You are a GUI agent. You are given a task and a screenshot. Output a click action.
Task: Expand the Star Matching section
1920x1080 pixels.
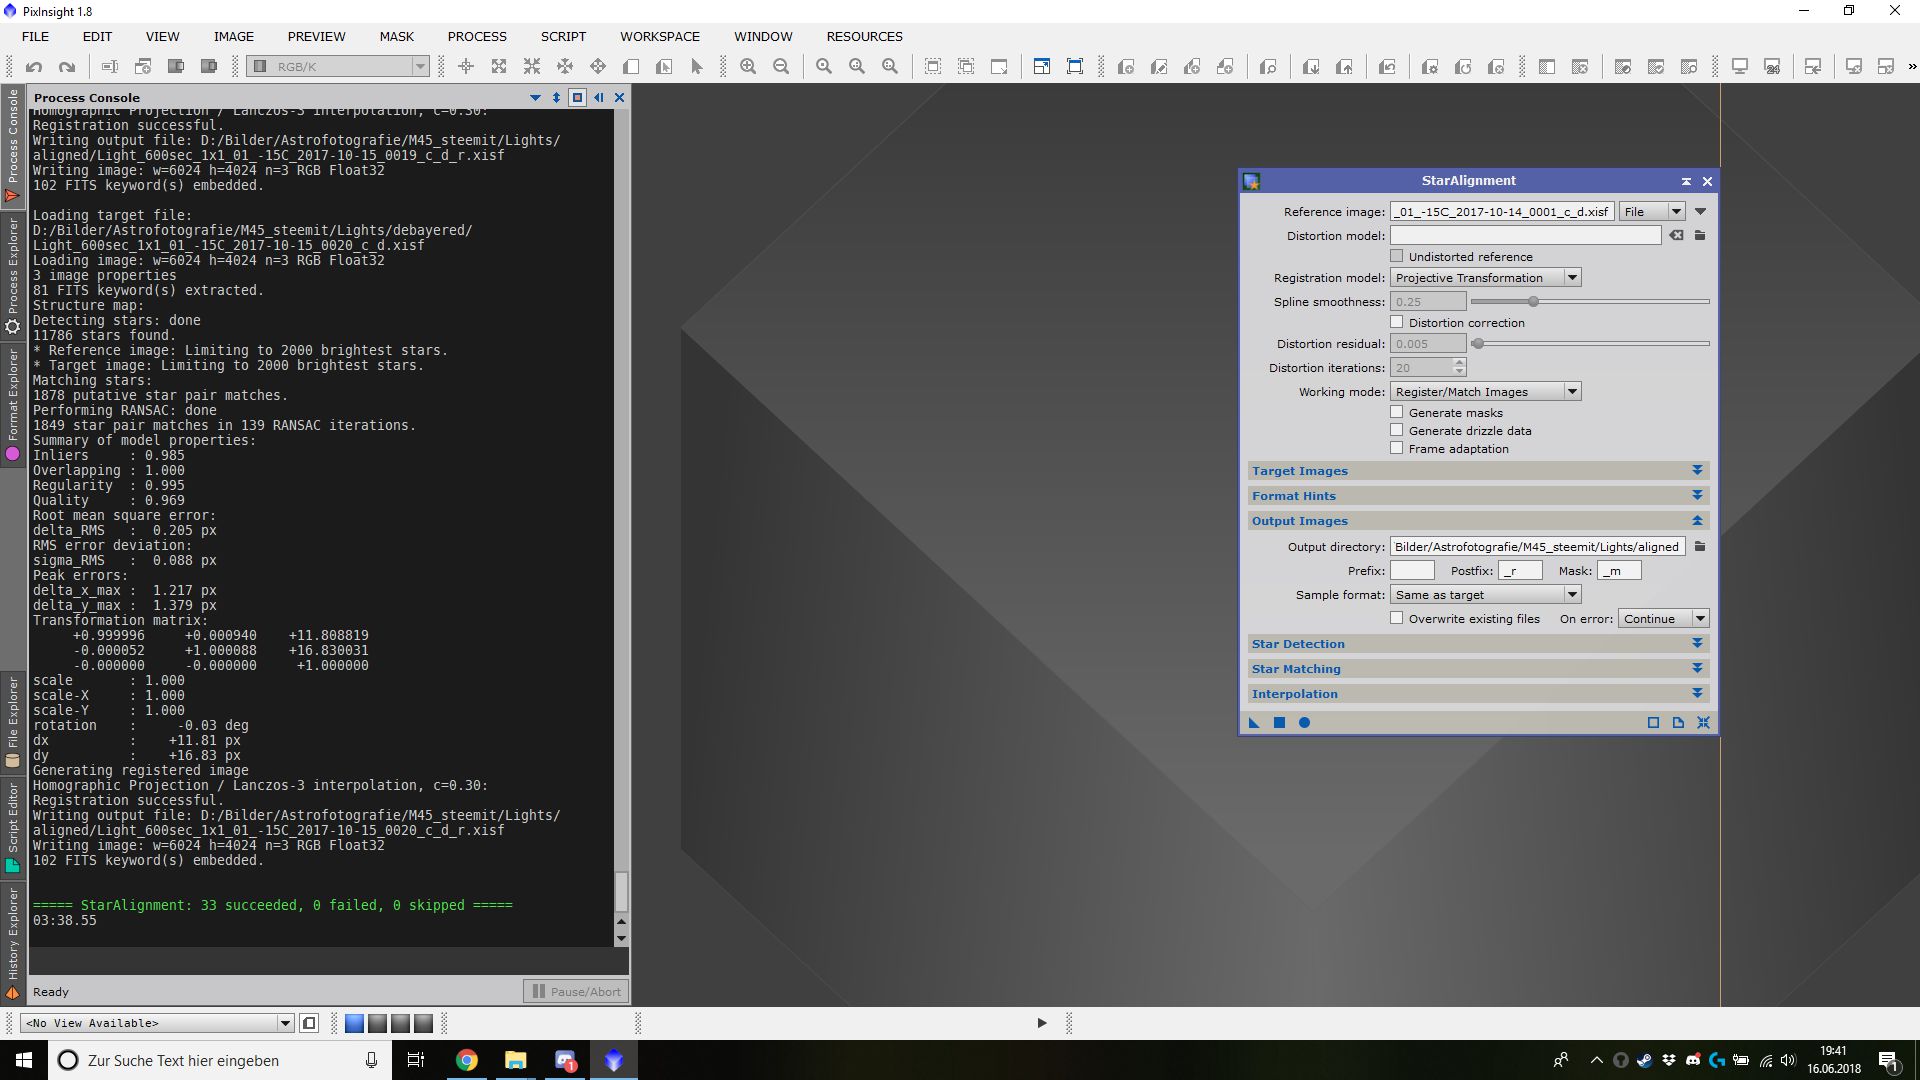pos(1479,669)
